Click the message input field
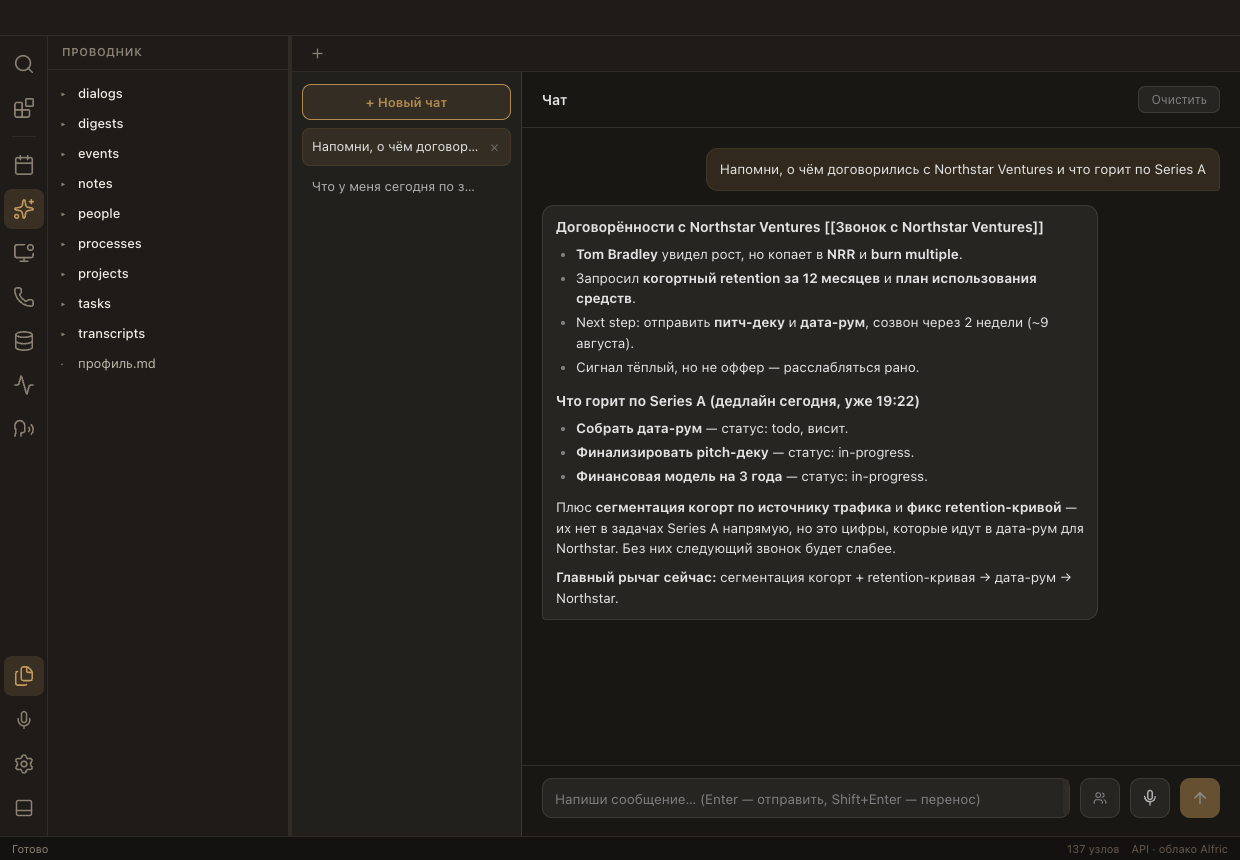This screenshot has width=1240, height=860. pyautogui.click(x=805, y=799)
